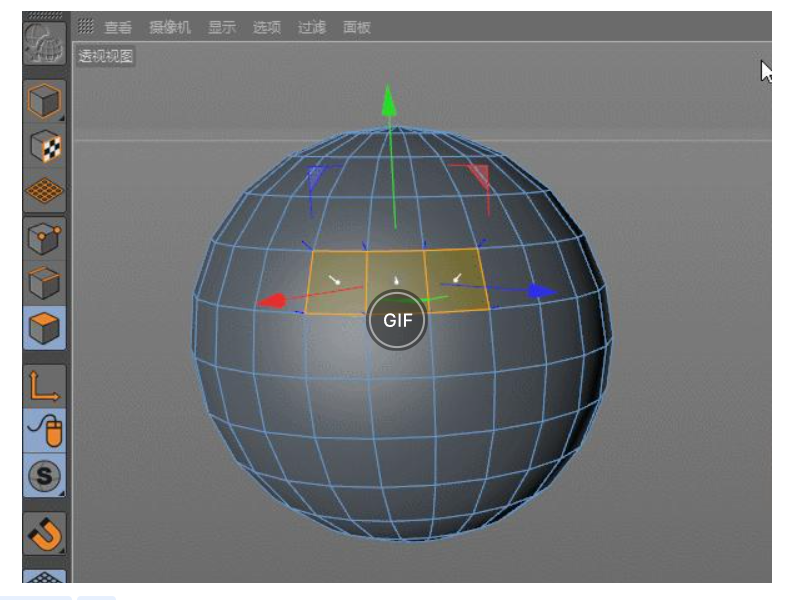Screen dimensions: 810x600
Task: Open the 摄像机 menu
Action: click(x=169, y=27)
